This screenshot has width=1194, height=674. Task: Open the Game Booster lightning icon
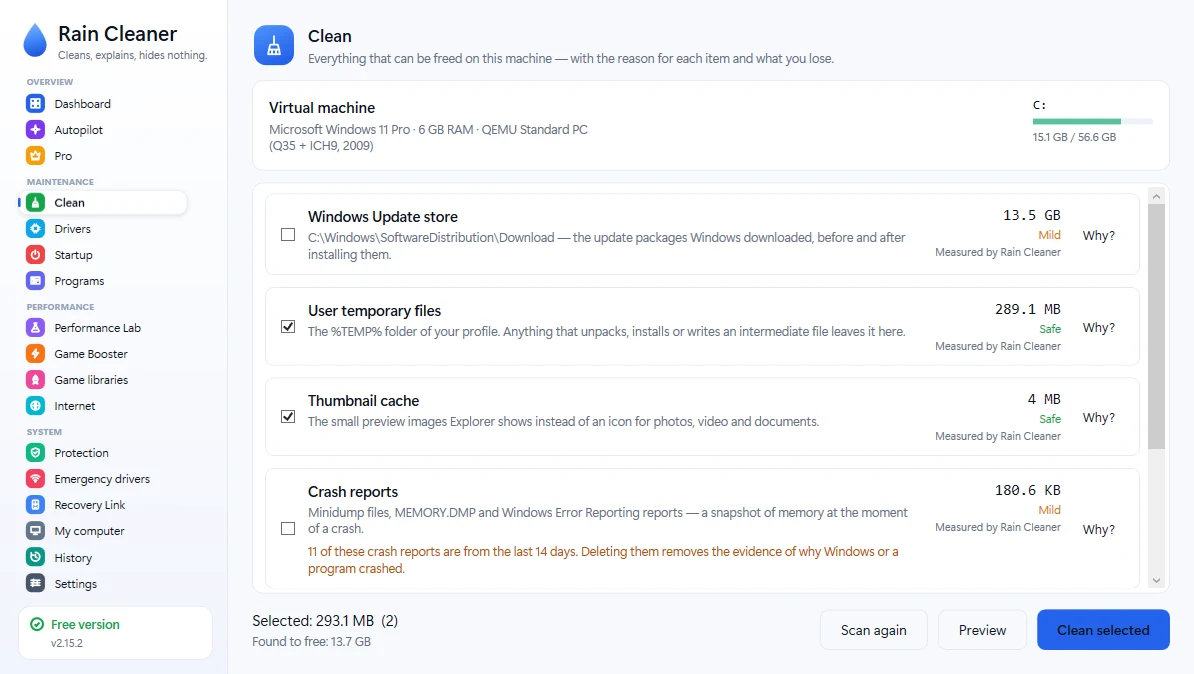click(x=36, y=353)
